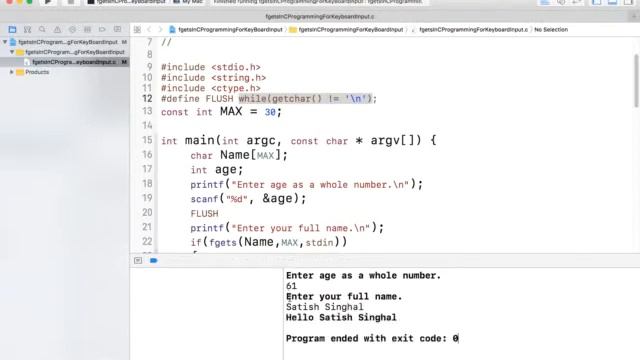Viewport: 640px width, 360px height.
Task: Open the Project navigator folder icon
Action: [12, 29]
